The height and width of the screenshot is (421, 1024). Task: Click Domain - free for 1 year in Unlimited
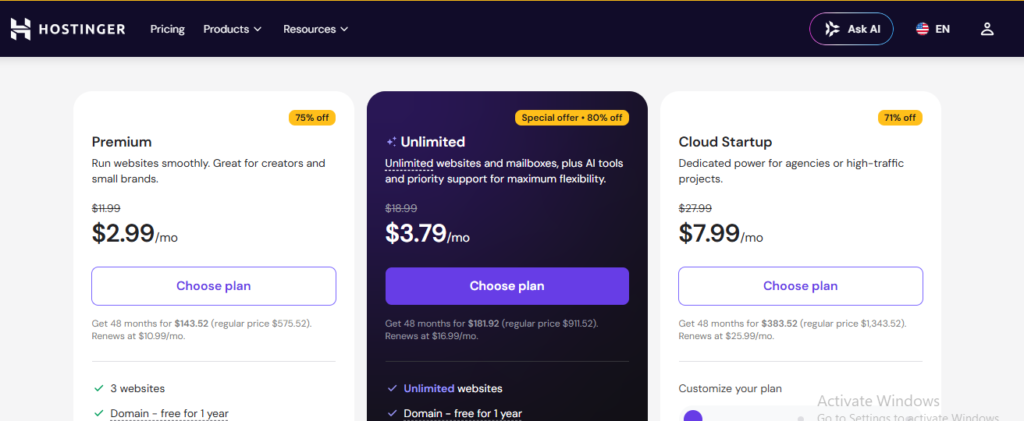coord(463,413)
